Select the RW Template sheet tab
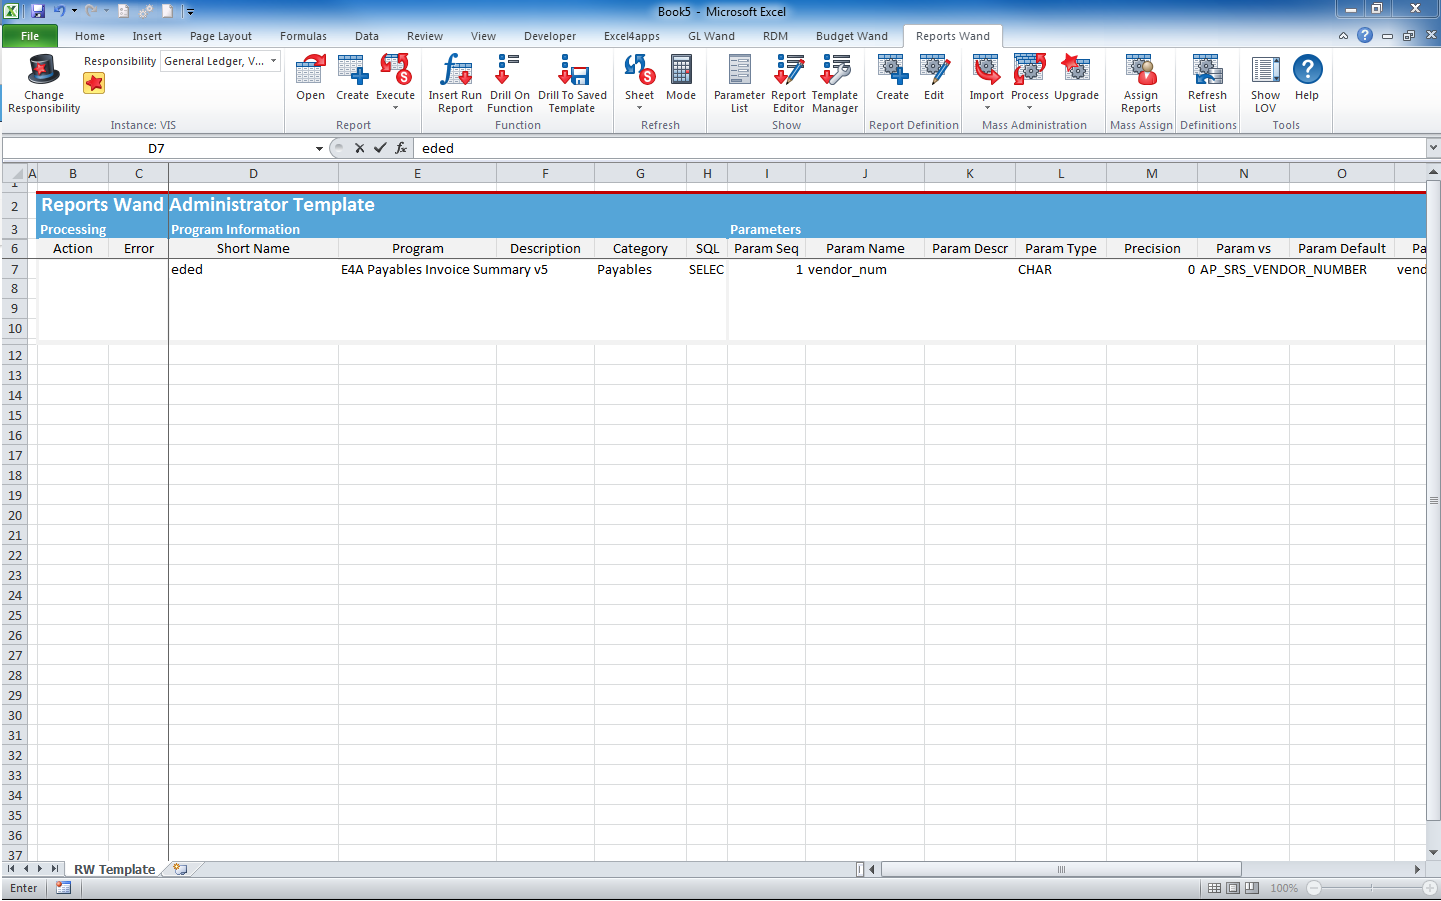Screen dimensions: 1441x901 [114, 869]
